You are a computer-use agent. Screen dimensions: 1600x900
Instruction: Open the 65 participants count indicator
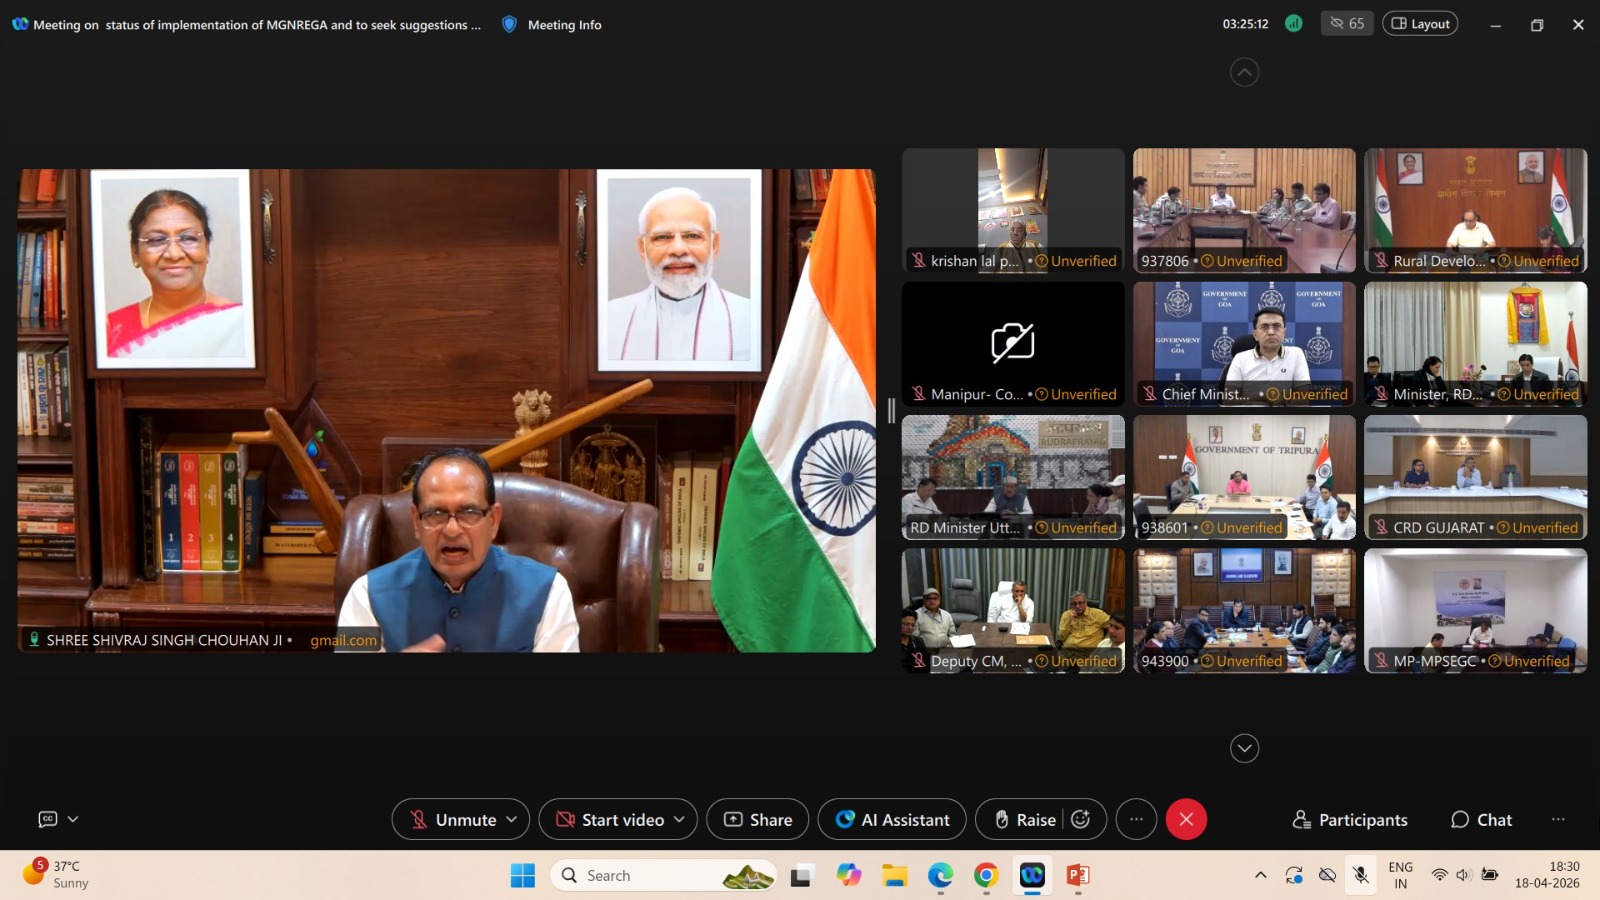point(1346,23)
